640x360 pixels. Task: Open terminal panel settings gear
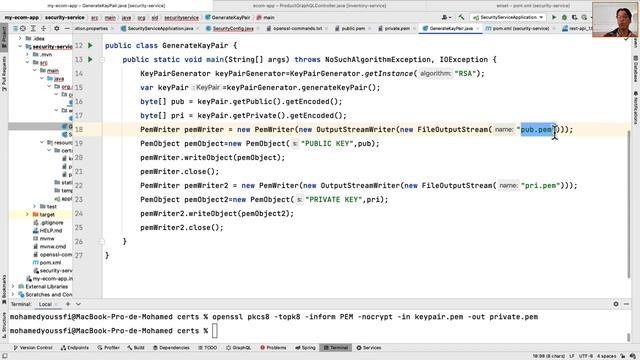pyautogui.click(x=616, y=304)
